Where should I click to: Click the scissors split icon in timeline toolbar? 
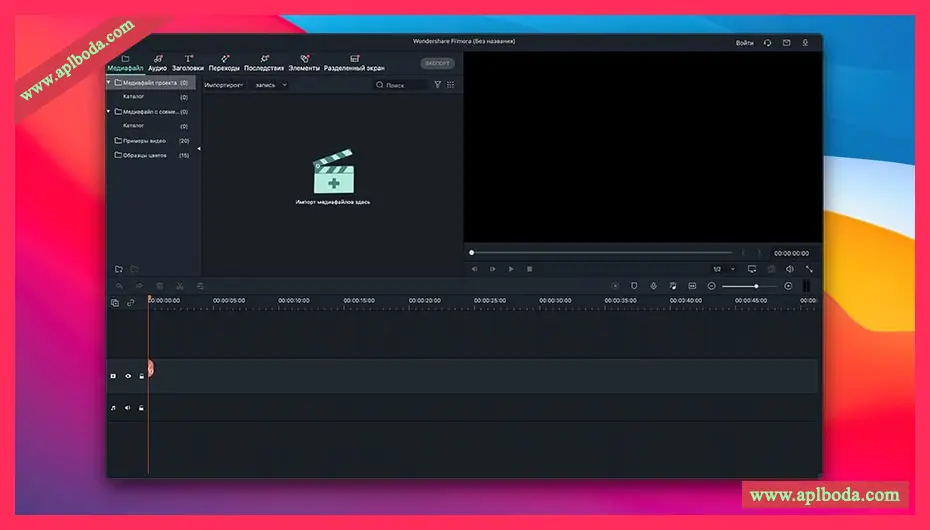pyautogui.click(x=180, y=286)
